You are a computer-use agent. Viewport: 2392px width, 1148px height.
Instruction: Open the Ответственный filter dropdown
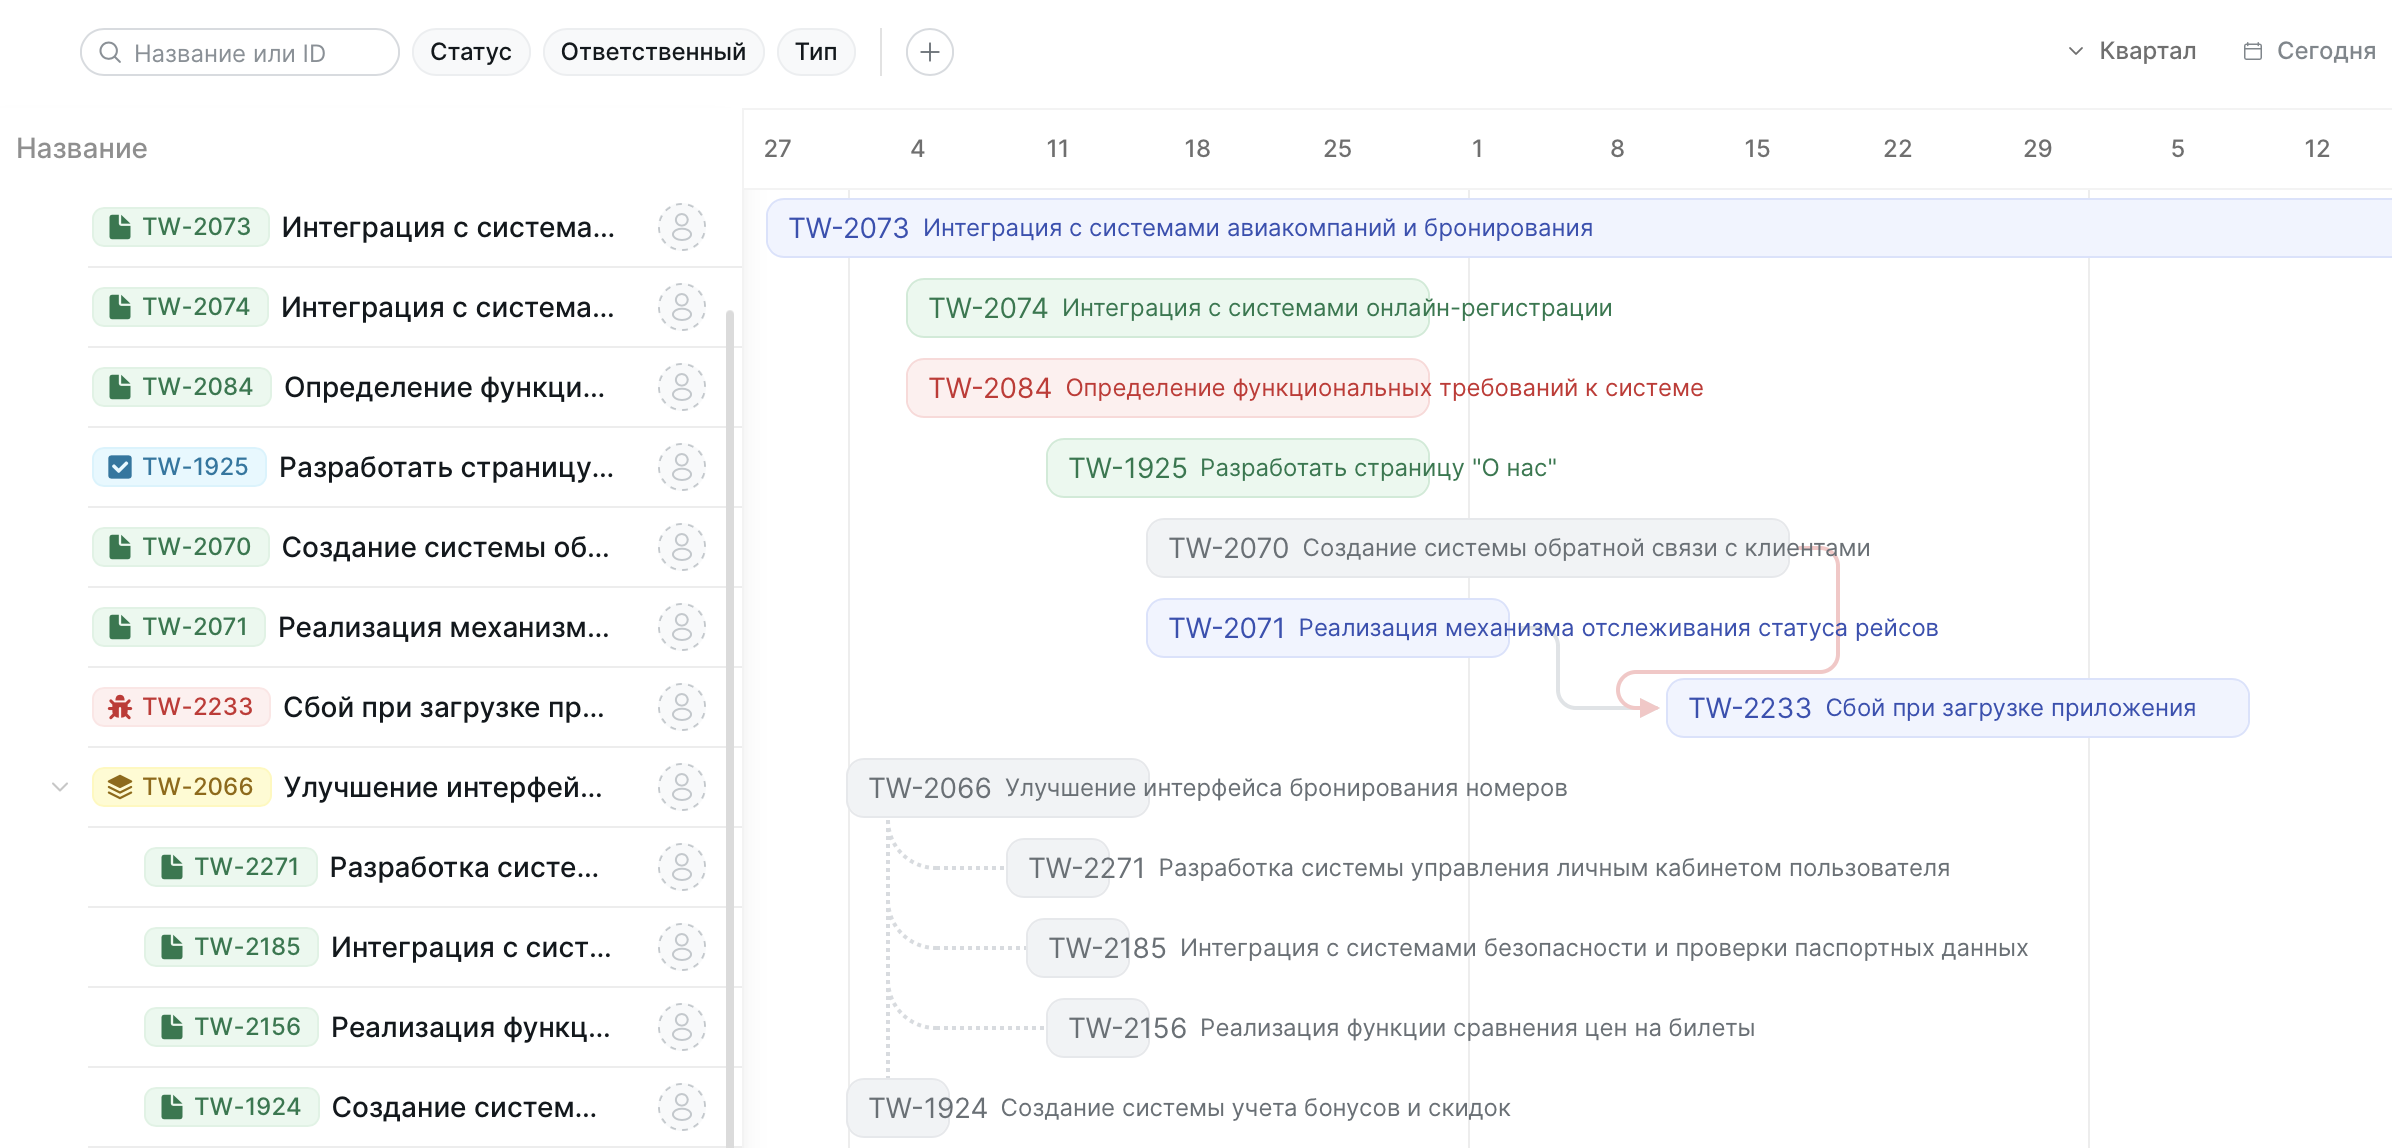(x=653, y=52)
